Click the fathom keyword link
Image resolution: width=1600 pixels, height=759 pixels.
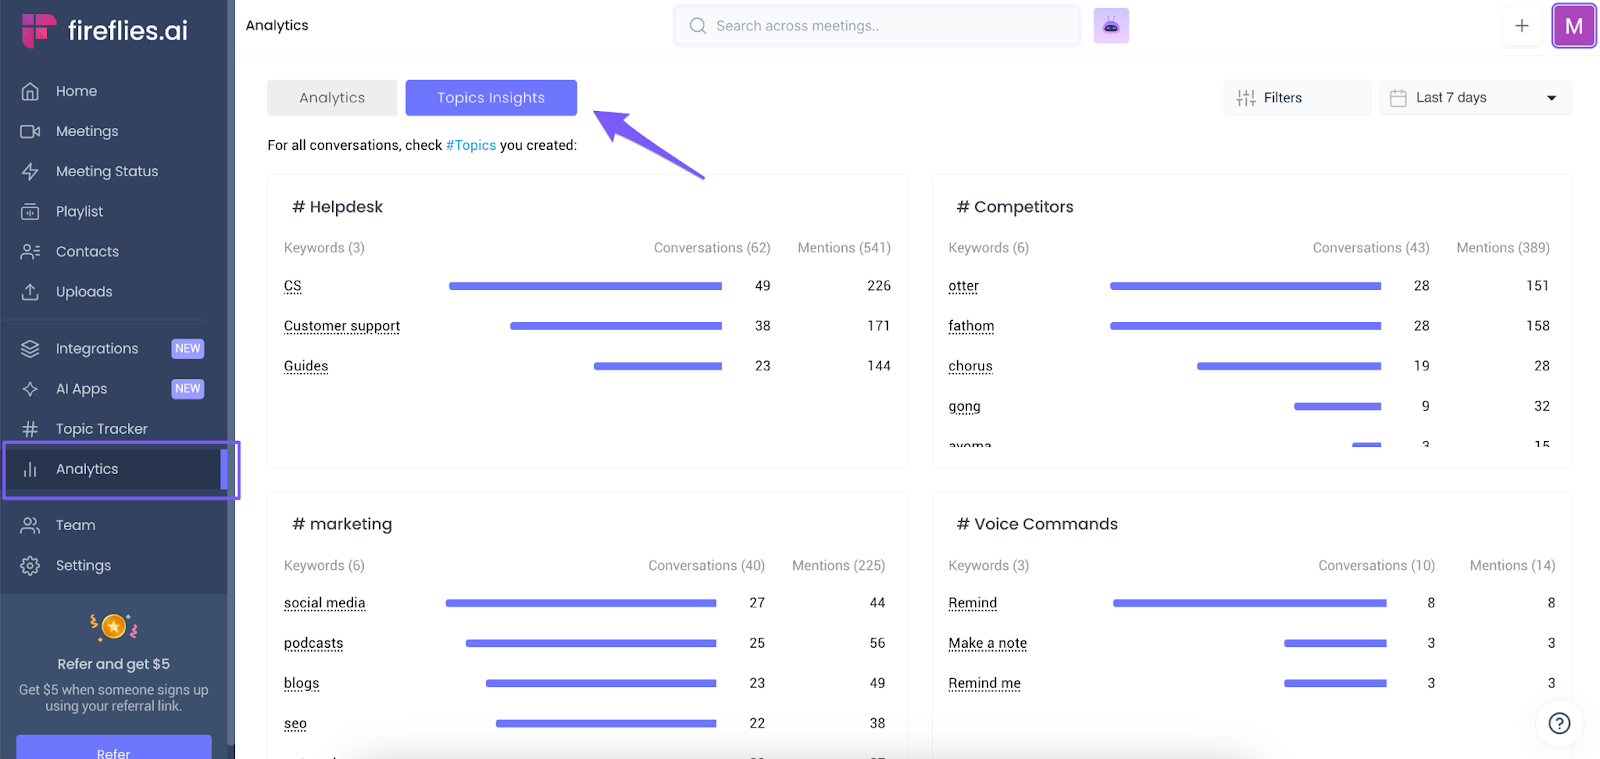click(971, 326)
